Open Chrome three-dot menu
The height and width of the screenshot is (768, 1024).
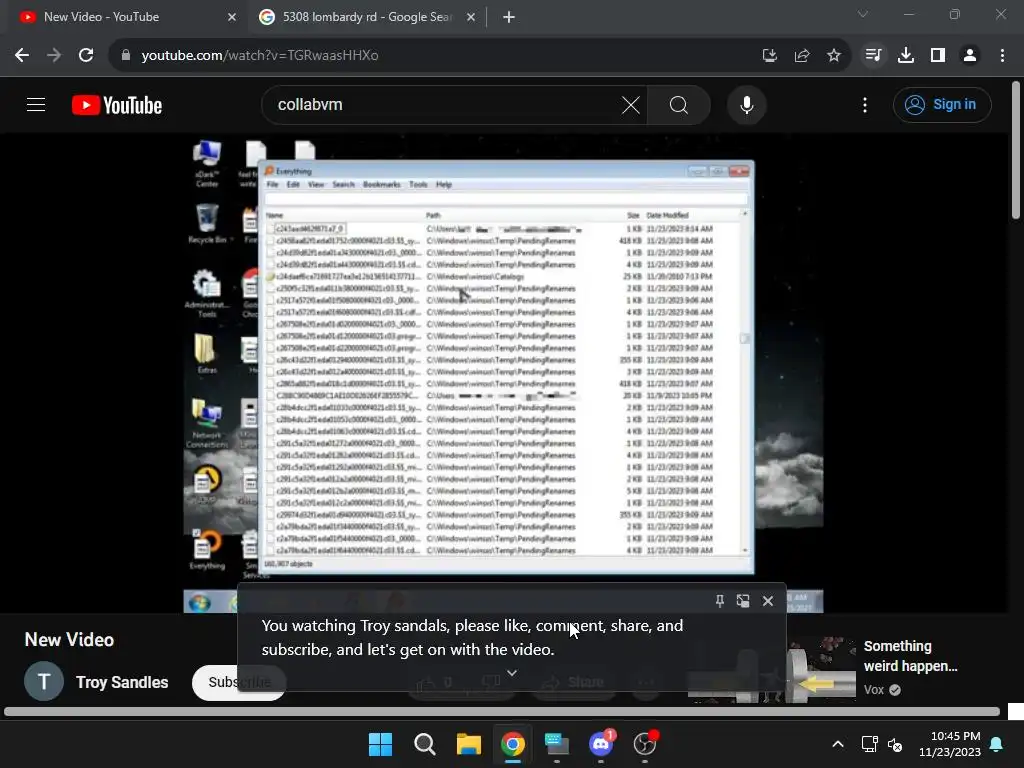(x=1002, y=56)
